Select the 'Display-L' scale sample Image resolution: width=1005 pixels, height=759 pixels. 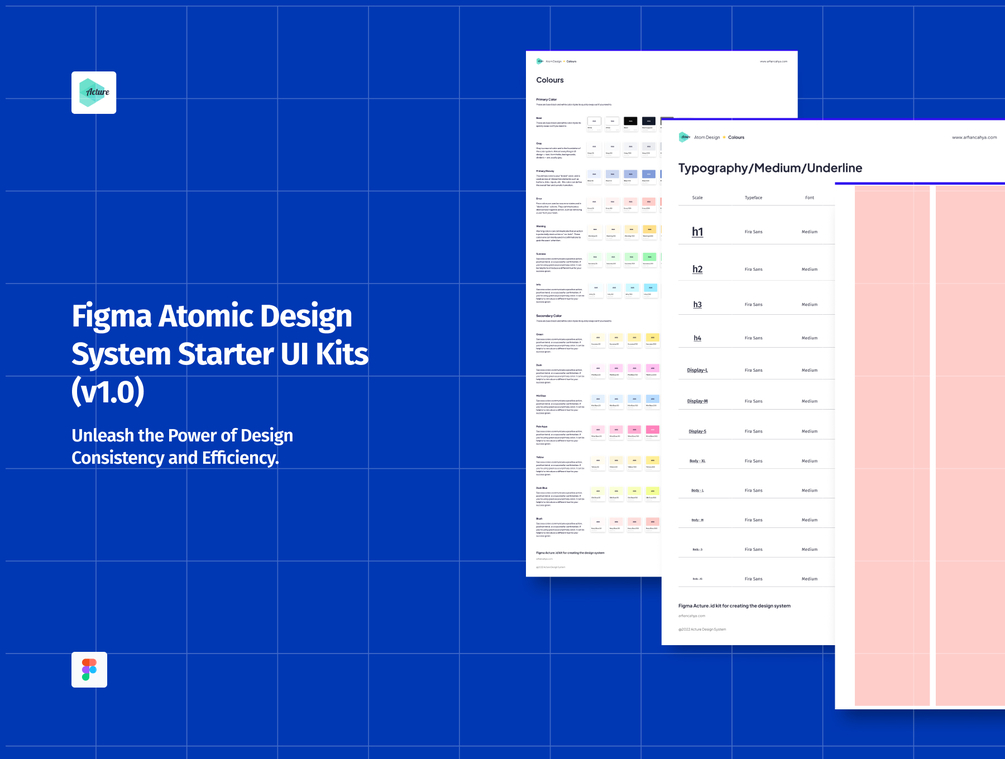(697, 371)
